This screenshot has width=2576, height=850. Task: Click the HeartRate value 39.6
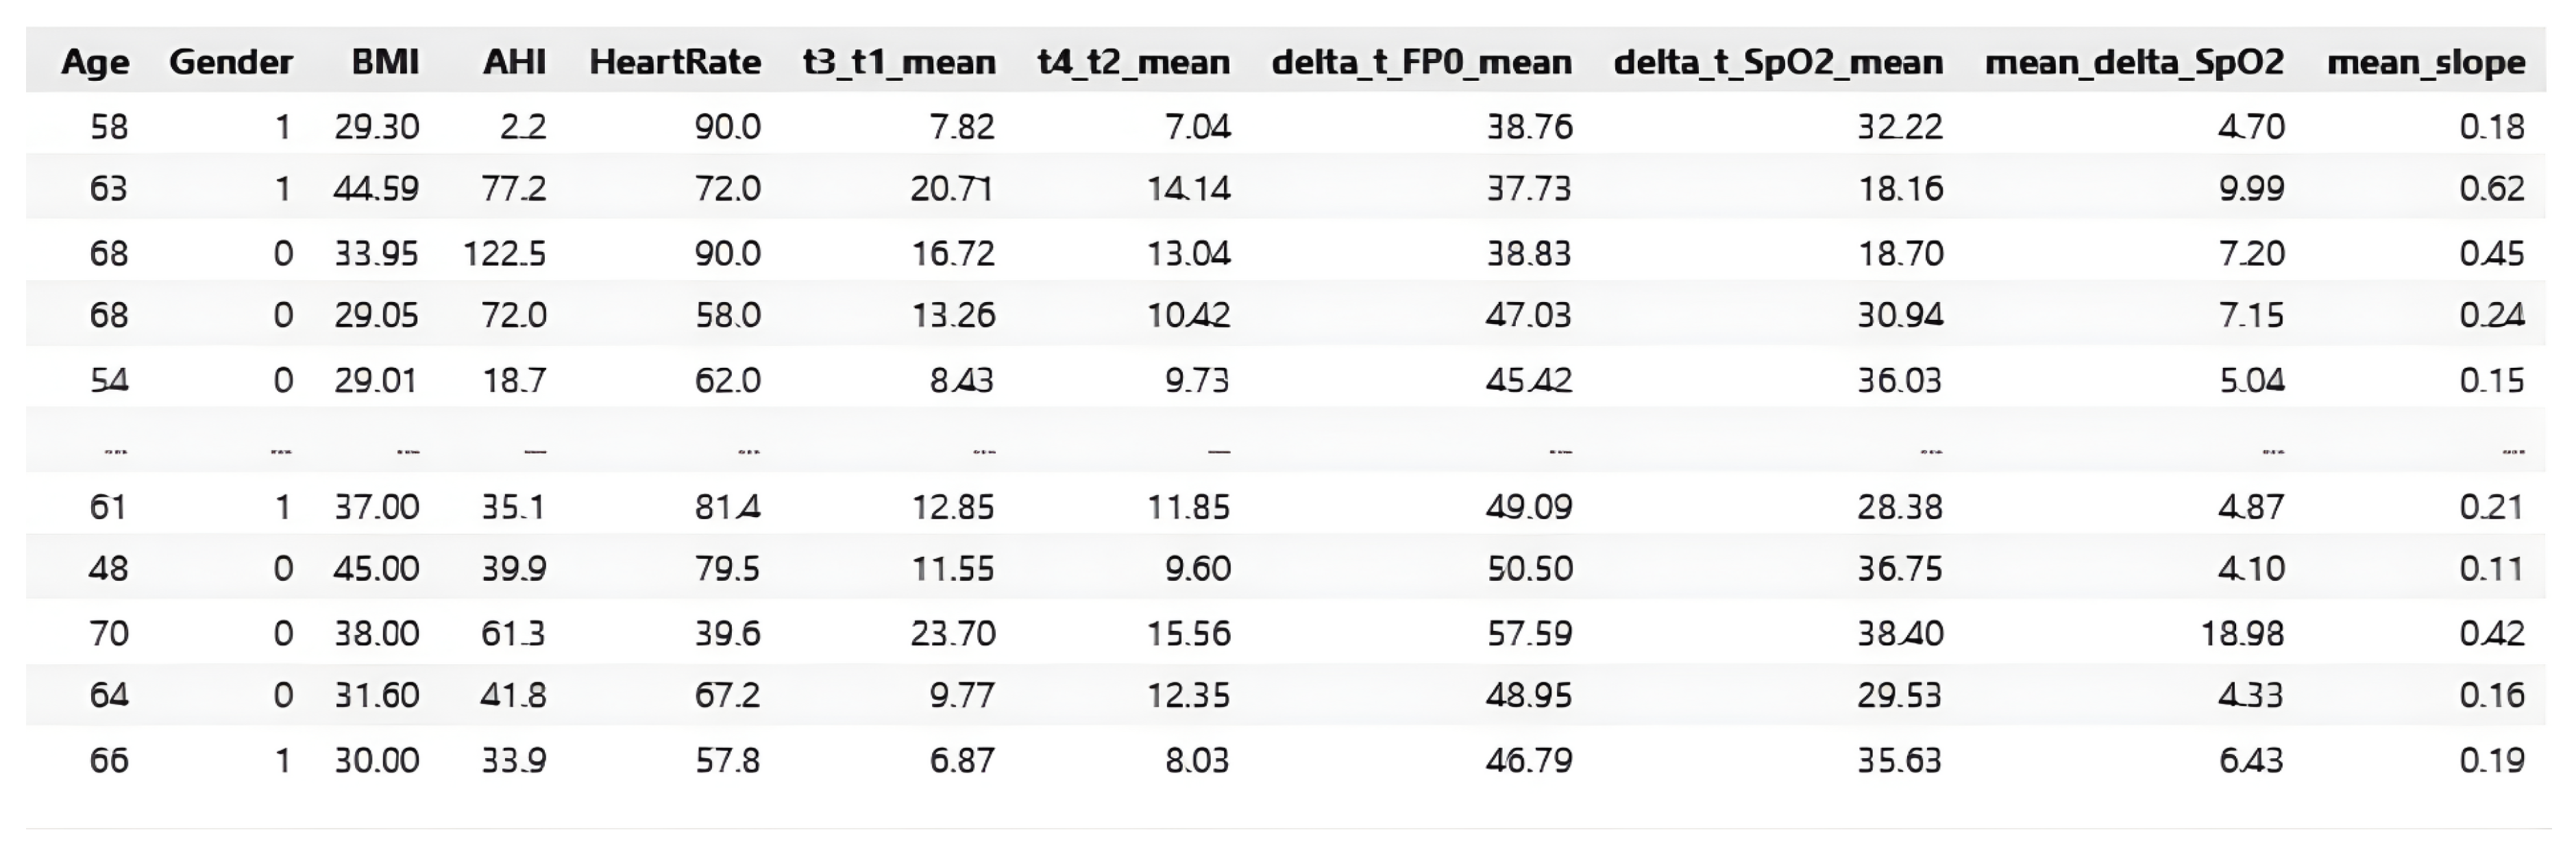[x=727, y=633]
